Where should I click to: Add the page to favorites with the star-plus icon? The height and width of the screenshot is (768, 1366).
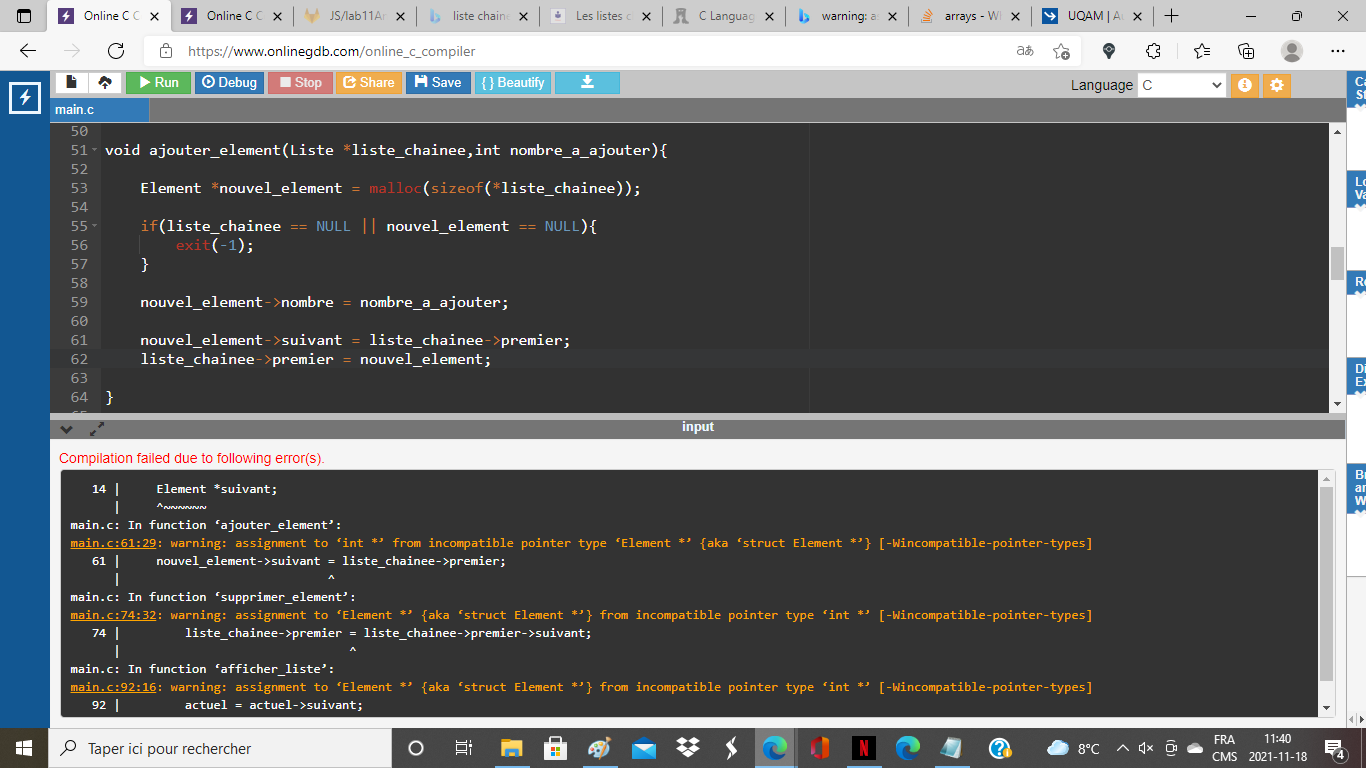click(1061, 51)
